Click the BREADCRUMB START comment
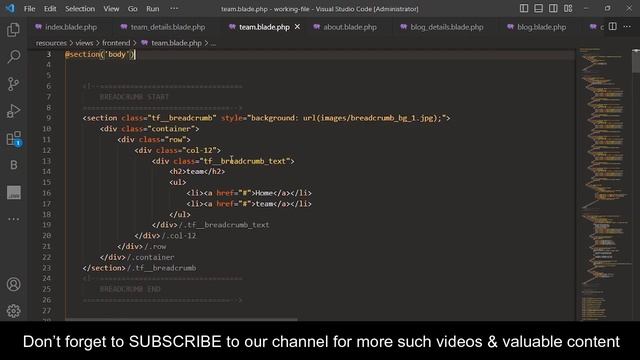Screen dimensions: 640x360 134,97
